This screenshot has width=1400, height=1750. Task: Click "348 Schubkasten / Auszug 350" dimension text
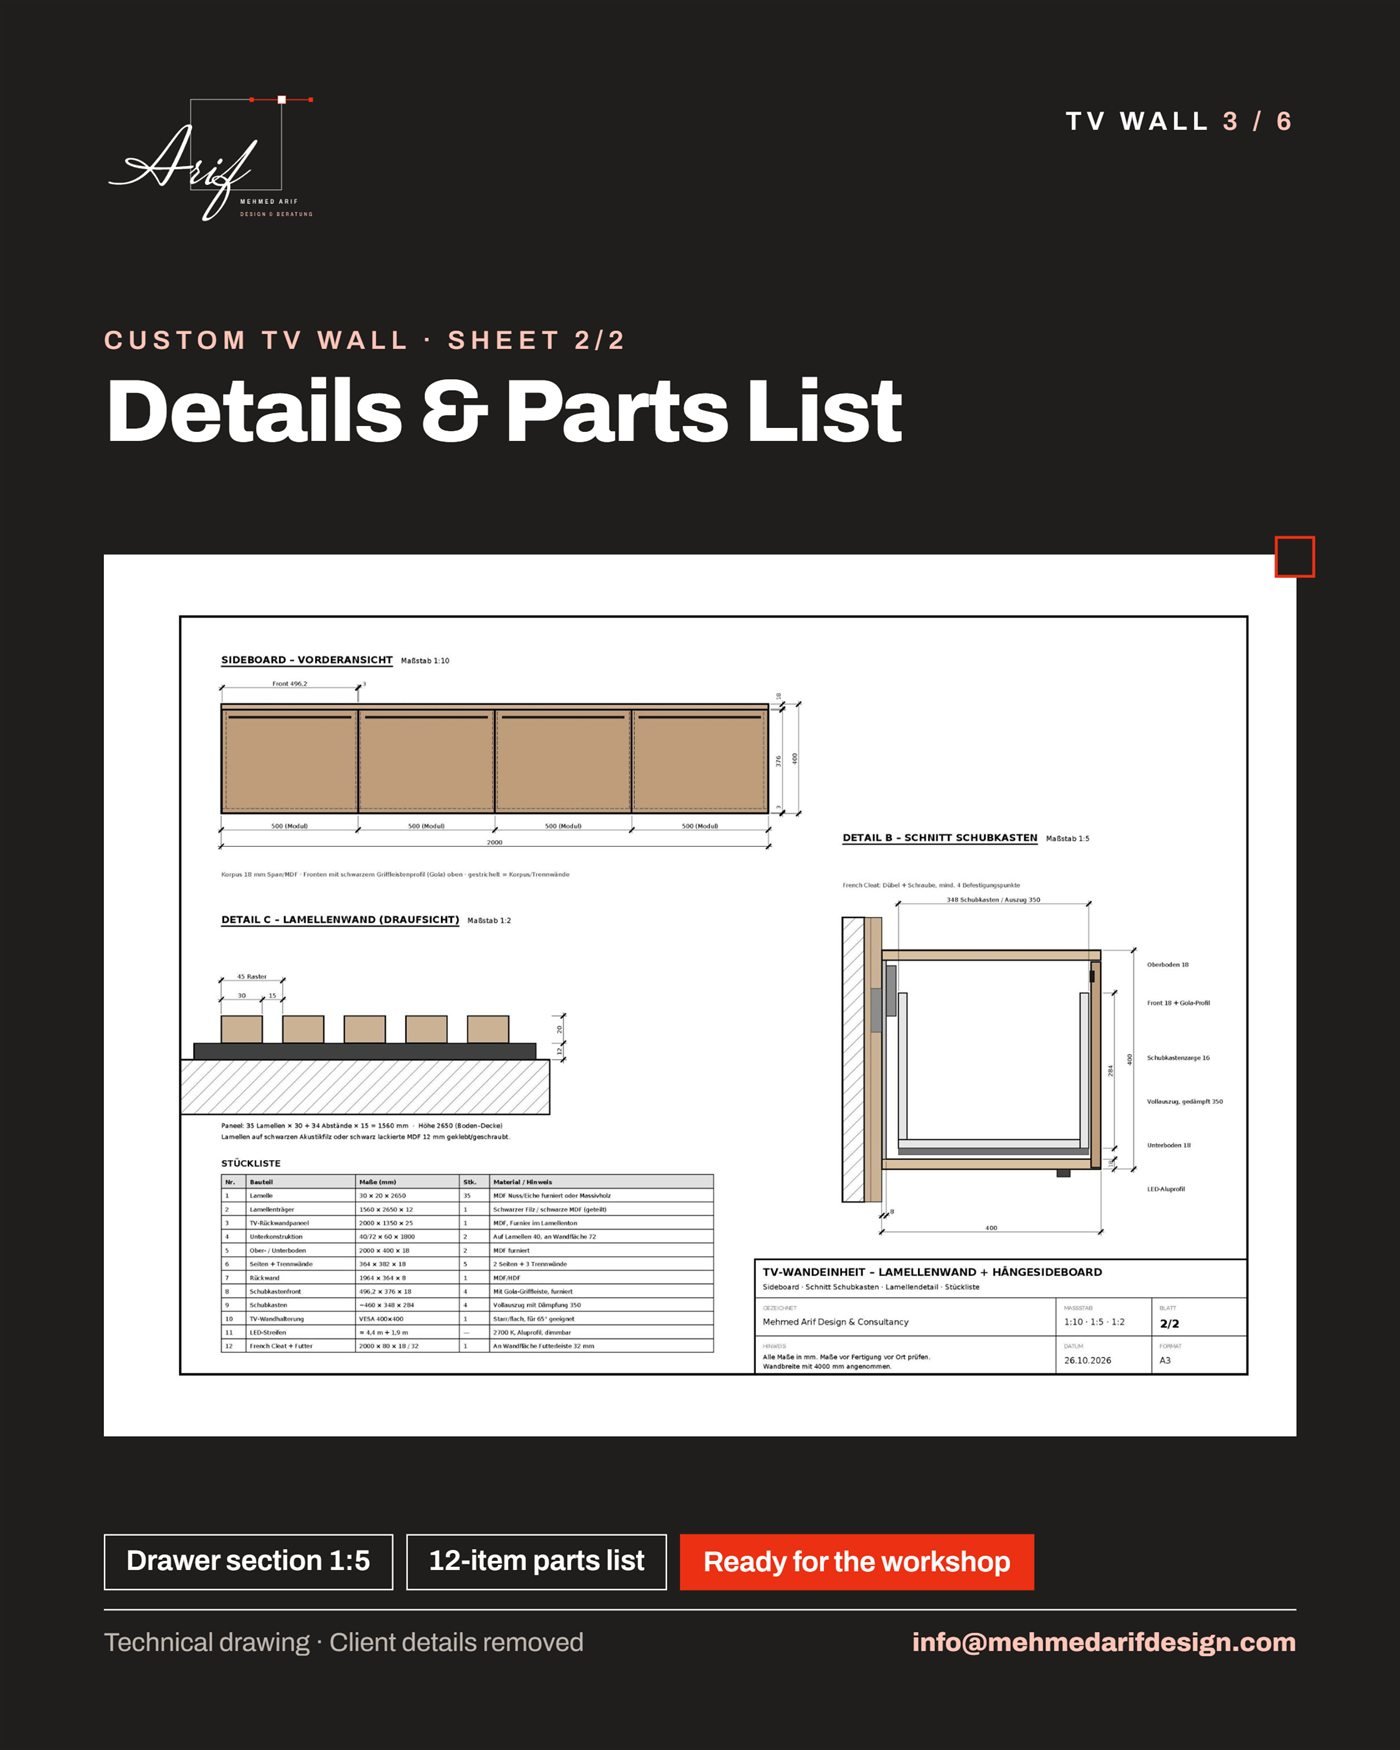[x=993, y=899]
